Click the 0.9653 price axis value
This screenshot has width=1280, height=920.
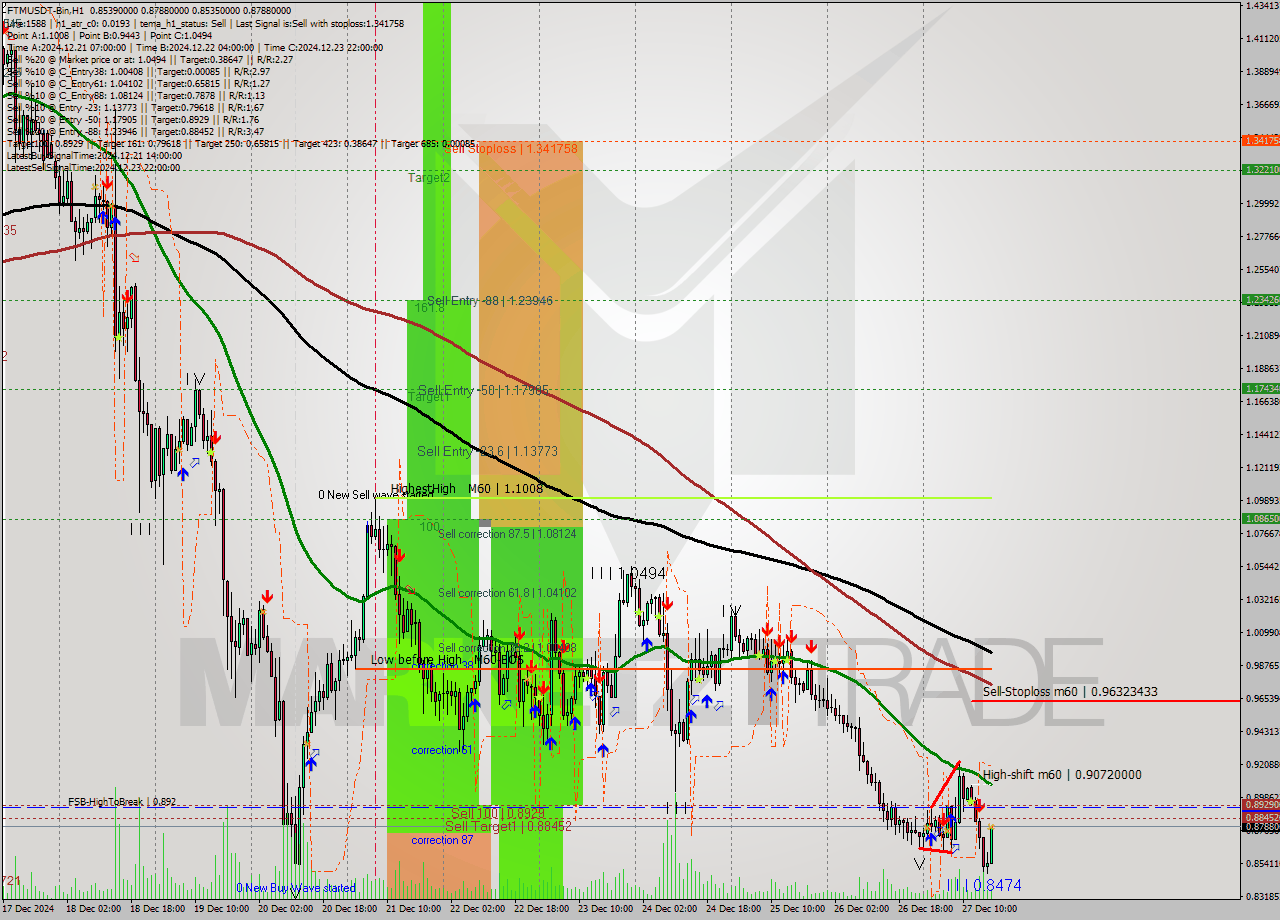pyautogui.click(x=1261, y=698)
